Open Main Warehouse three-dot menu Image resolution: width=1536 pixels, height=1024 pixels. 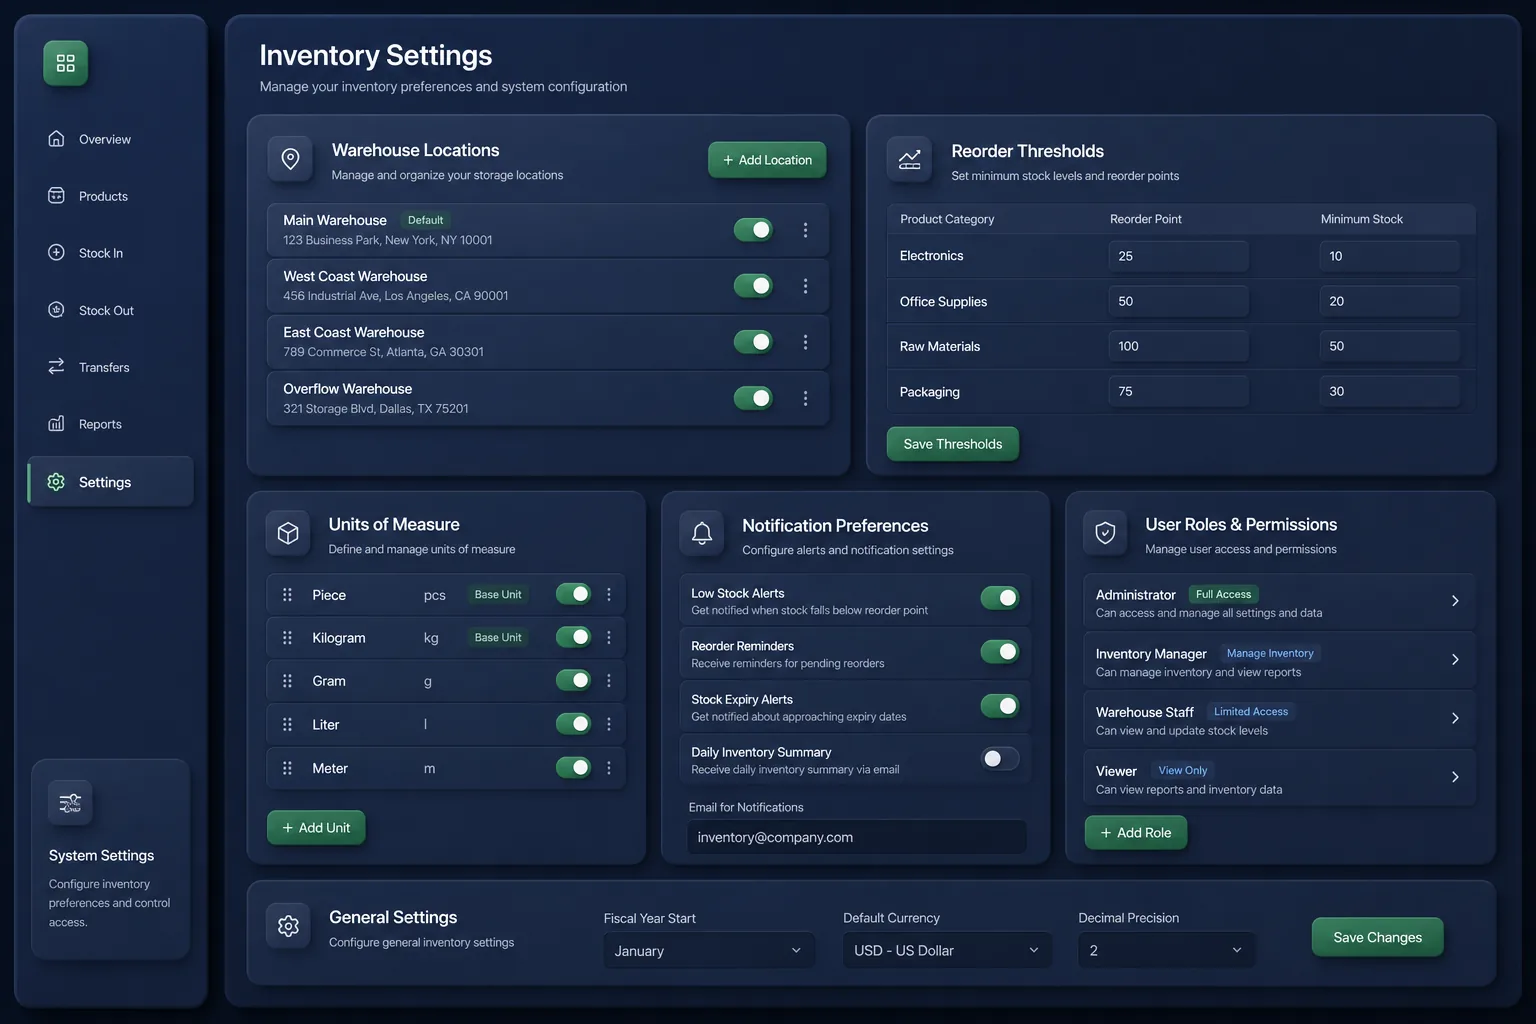[x=805, y=230]
